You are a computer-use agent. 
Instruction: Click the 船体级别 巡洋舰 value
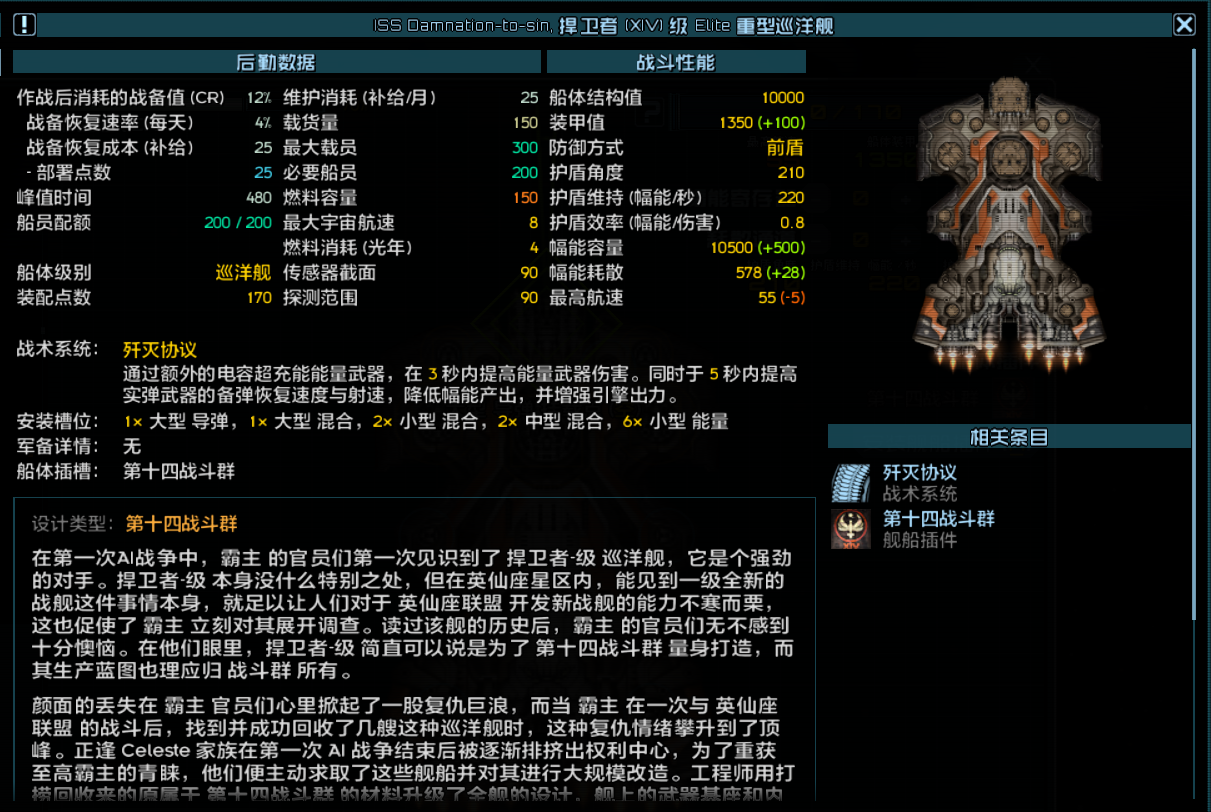(243, 273)
